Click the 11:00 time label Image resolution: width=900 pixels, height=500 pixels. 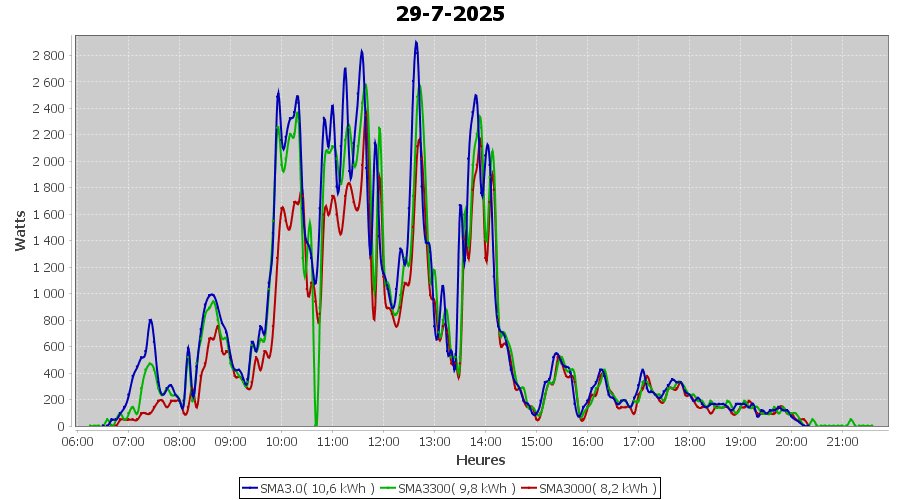click(x=332, y=442)
